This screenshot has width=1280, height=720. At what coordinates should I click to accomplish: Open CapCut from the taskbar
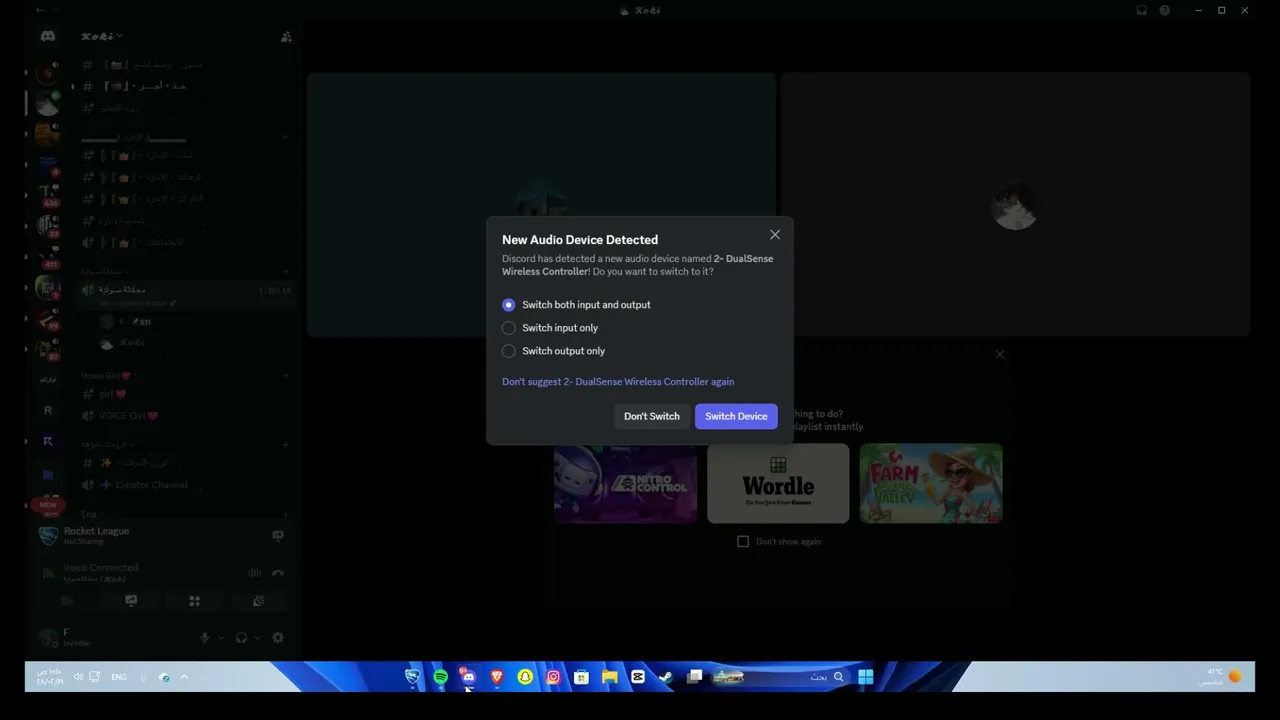coord(638,677)
